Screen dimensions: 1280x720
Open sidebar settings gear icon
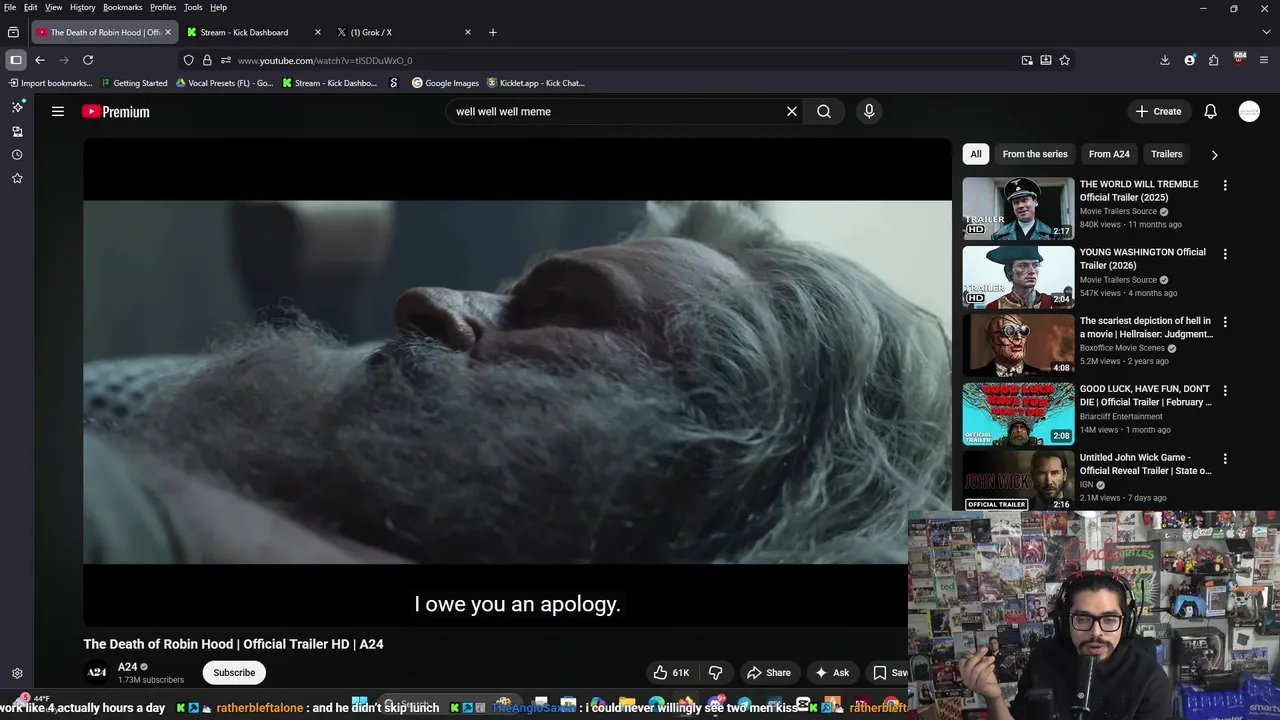click(17, 674)
